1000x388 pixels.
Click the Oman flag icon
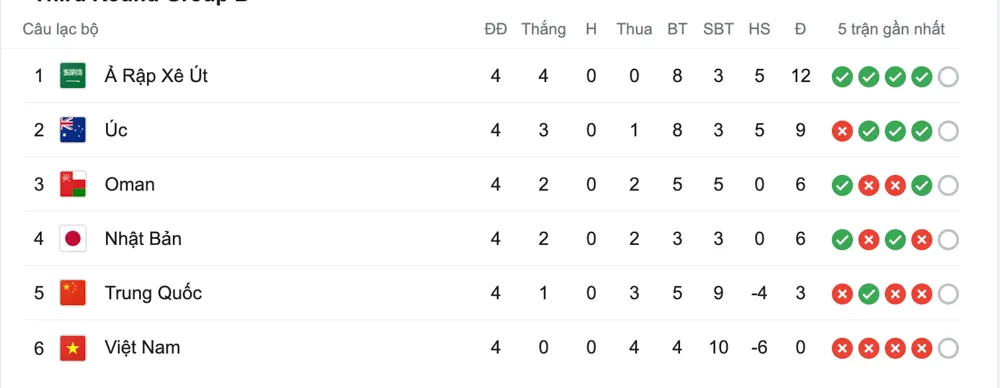click(73, 184)
